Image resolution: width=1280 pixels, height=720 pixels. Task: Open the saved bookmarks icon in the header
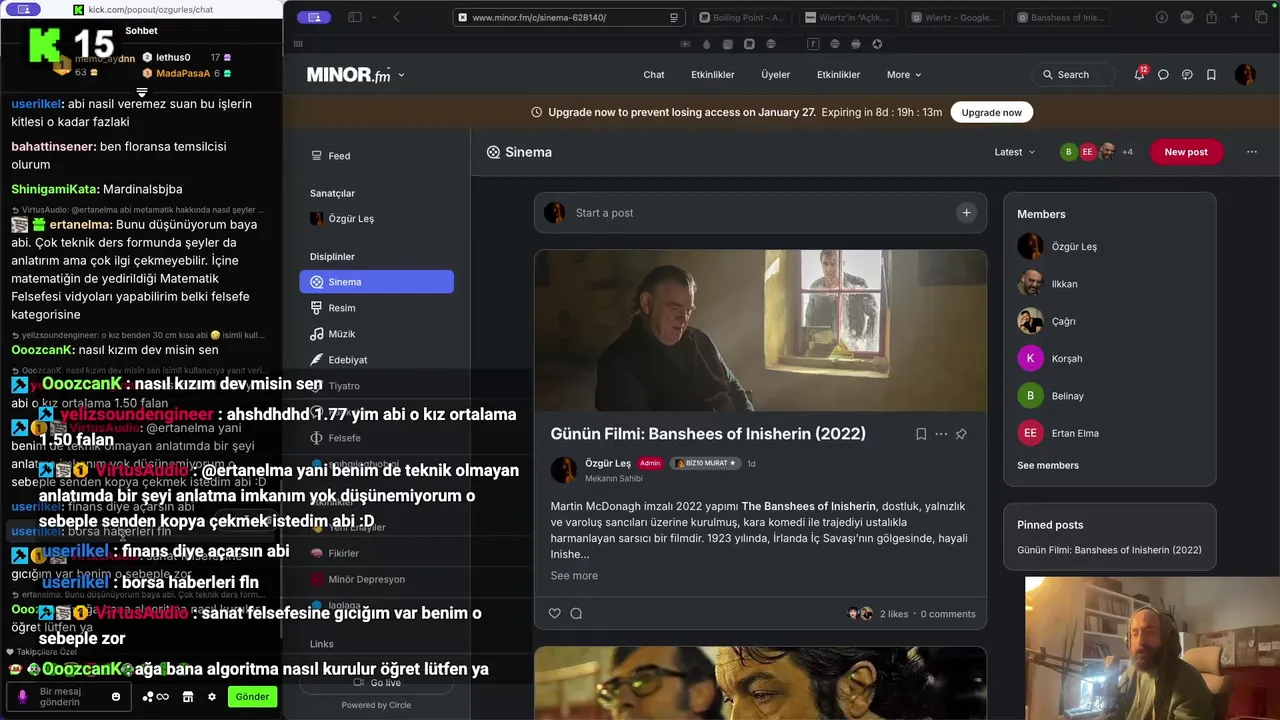pyautogui.click(x=1211, y=75)
